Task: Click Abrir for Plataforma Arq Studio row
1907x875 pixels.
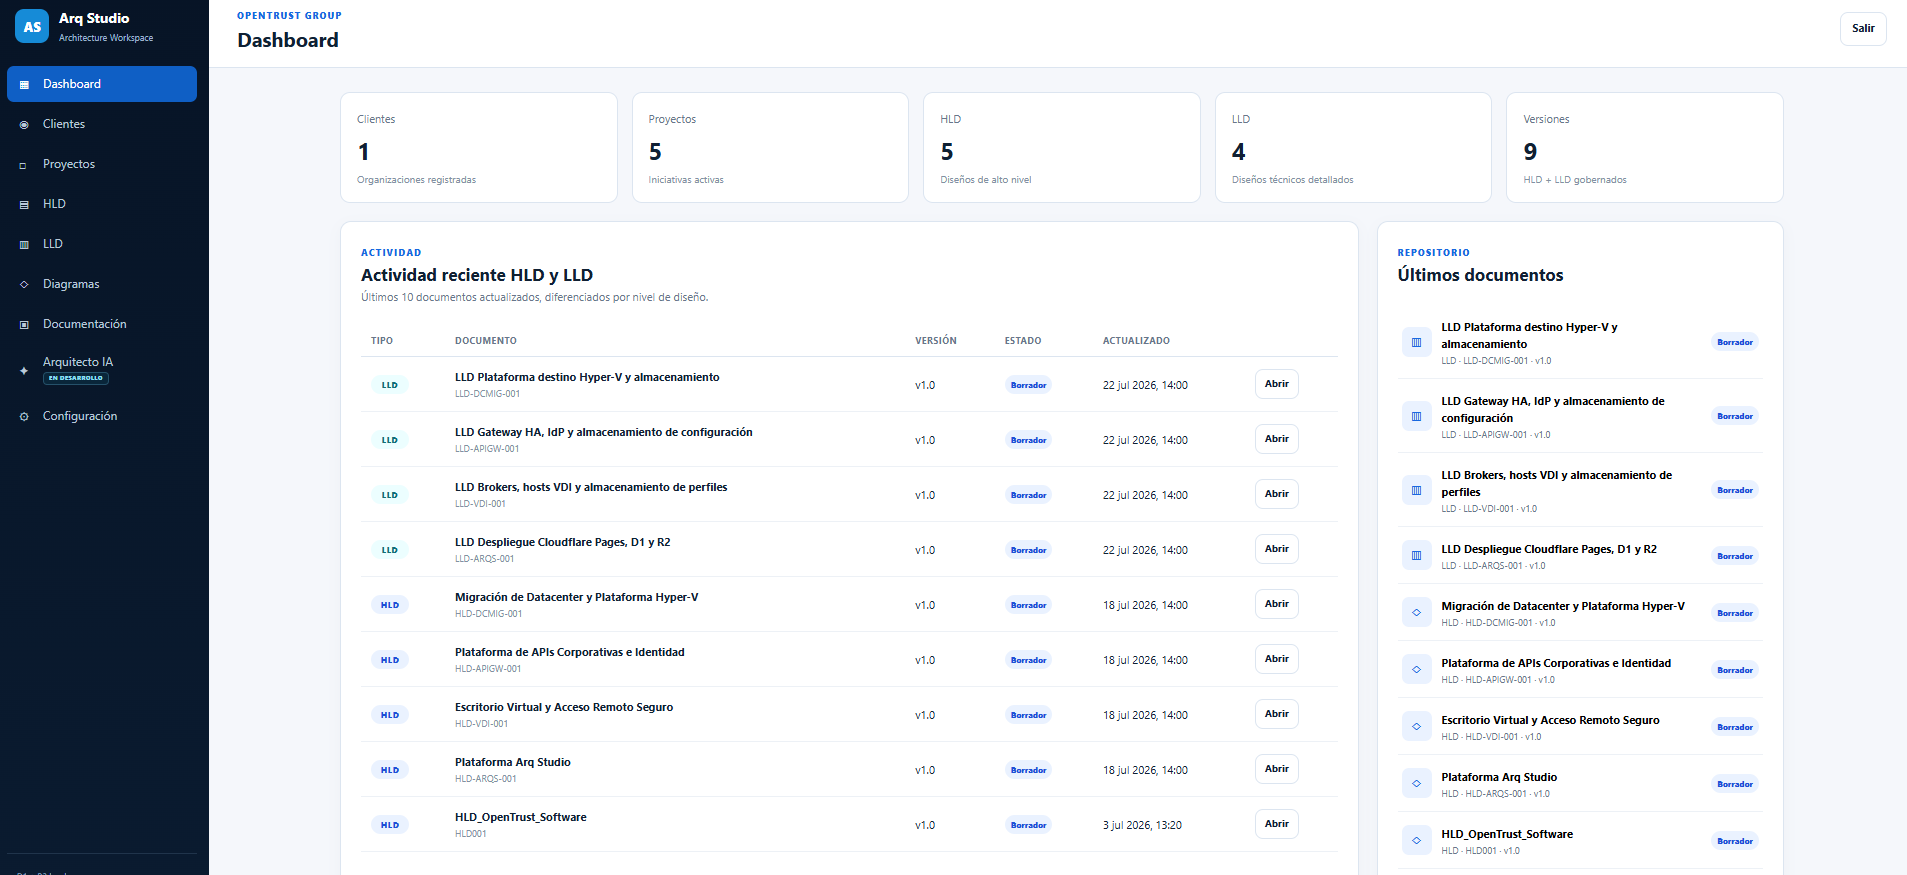Action: click(x=1277, y=769)
